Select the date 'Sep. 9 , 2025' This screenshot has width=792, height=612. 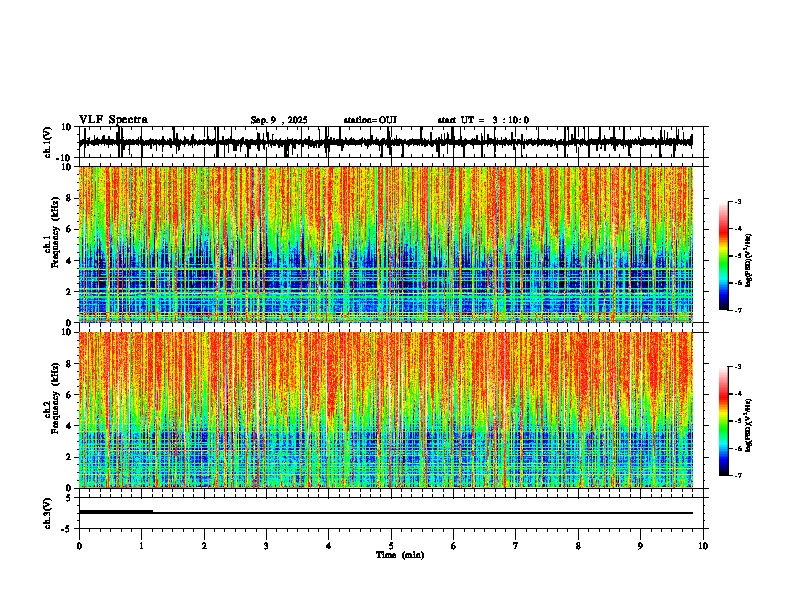click(279, 120)
